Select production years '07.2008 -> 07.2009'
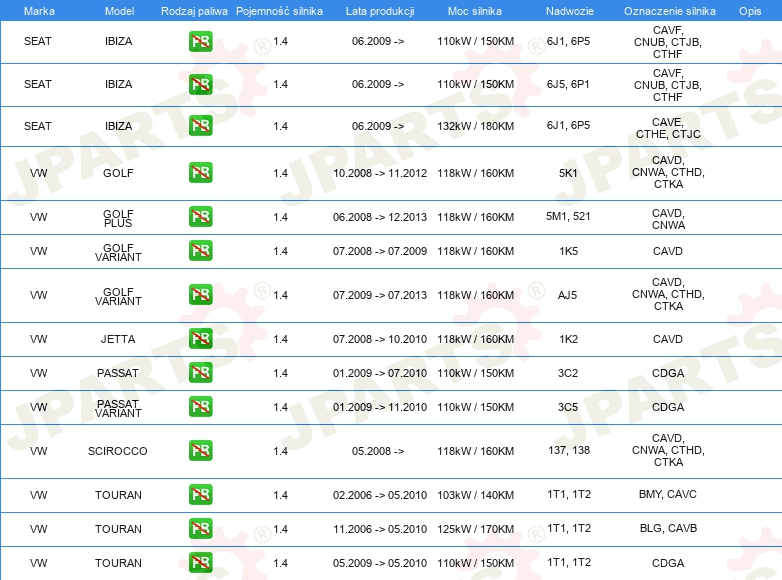This screenshot has width=782, height=580. tap(380, 251)
